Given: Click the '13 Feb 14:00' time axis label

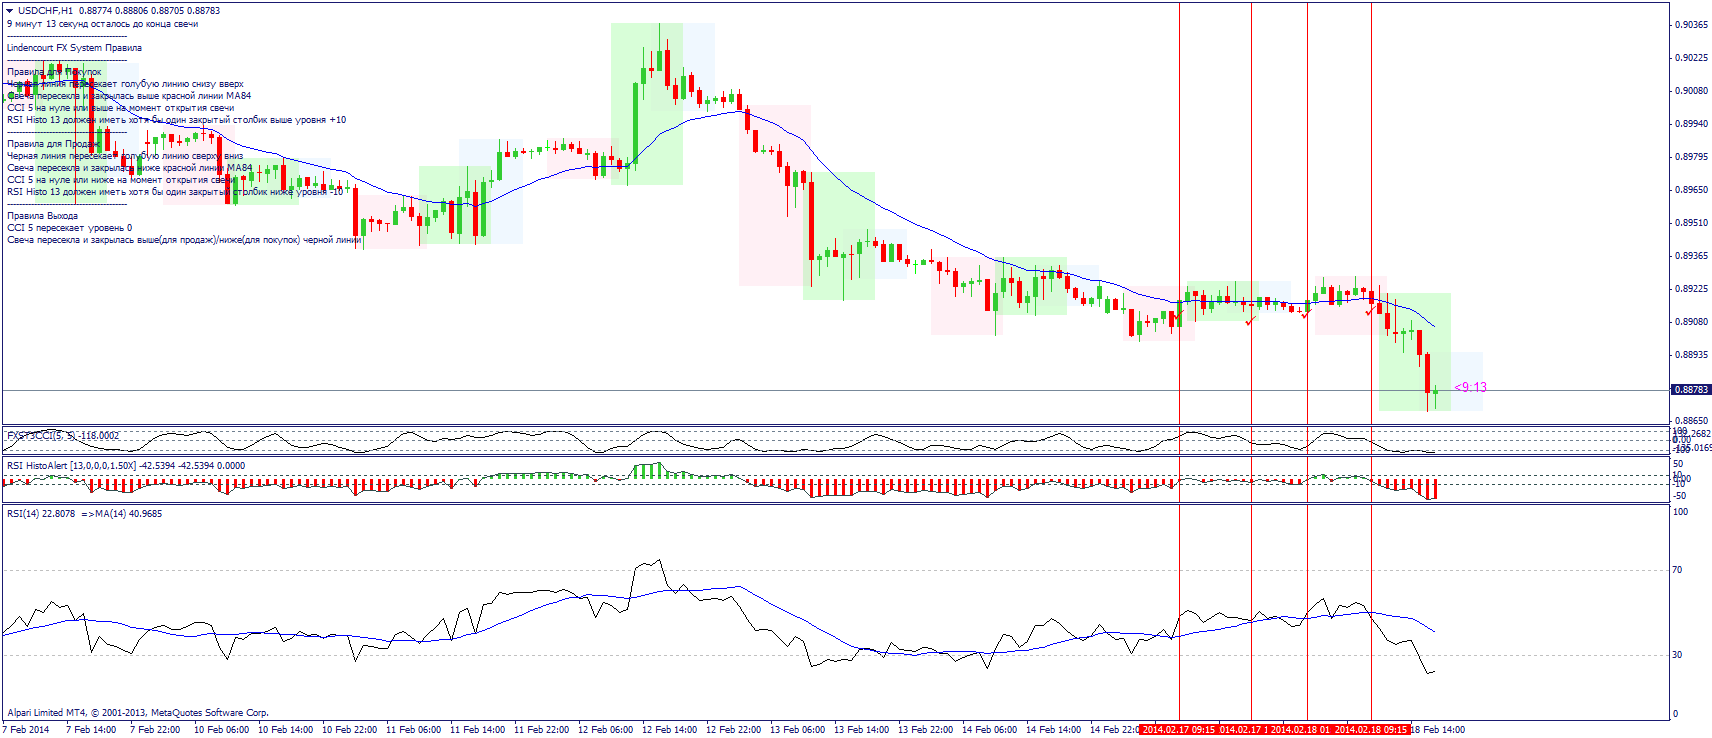Looking at the screenshot, I should pyautogui.click(x=861, y=730).
